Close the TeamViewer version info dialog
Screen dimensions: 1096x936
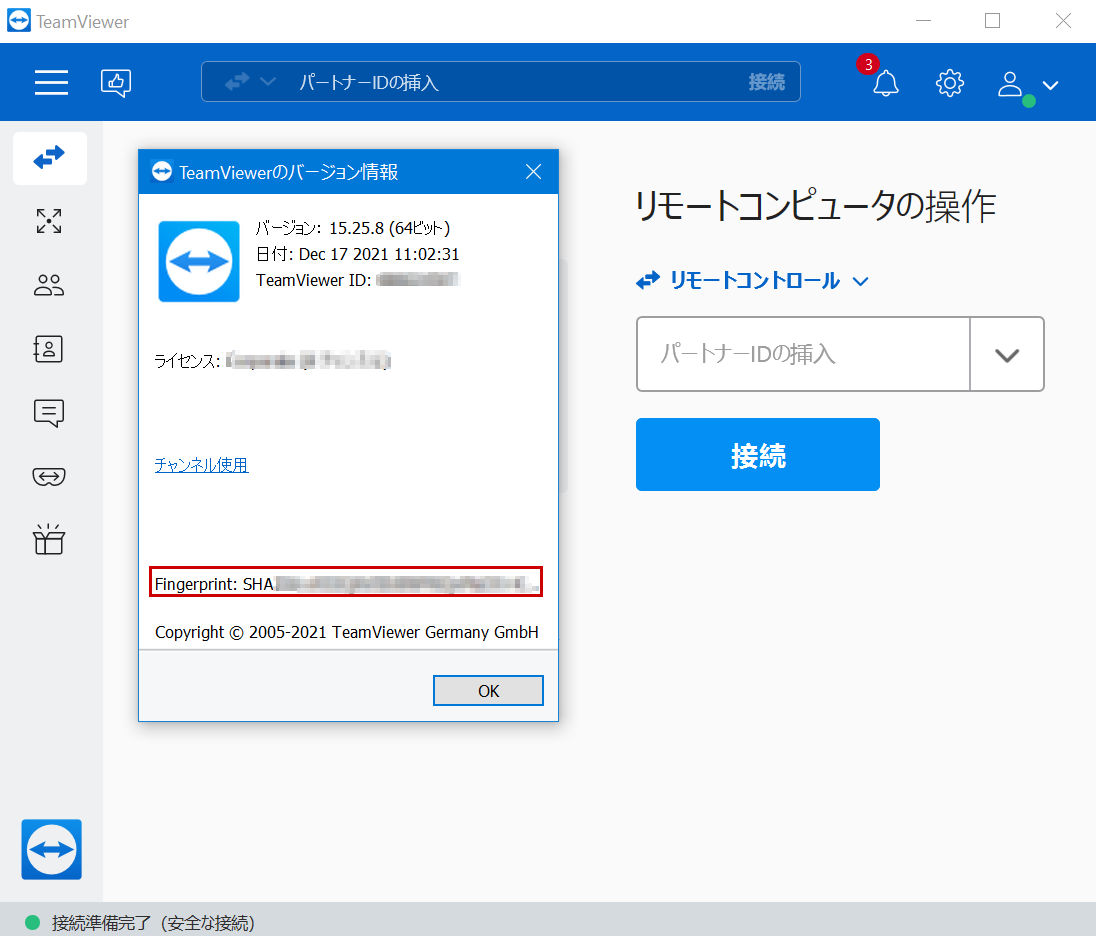pos(533,172)
